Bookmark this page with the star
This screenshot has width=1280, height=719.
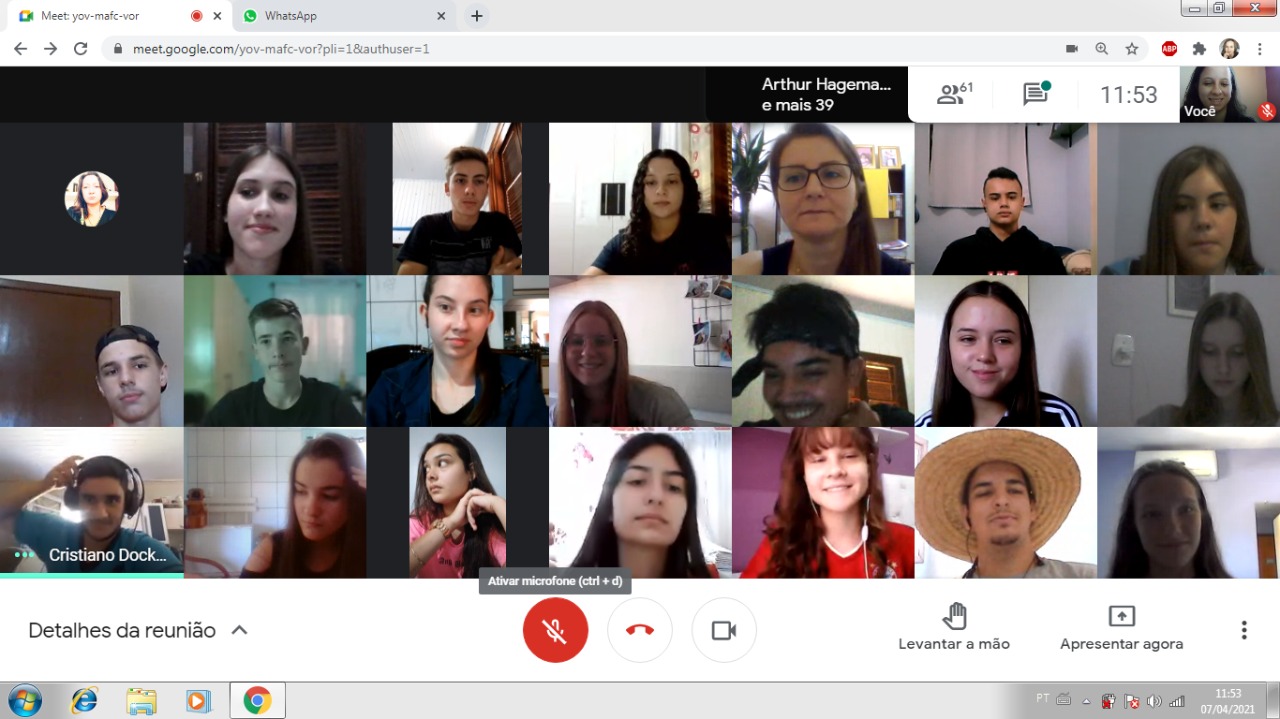1132,48
